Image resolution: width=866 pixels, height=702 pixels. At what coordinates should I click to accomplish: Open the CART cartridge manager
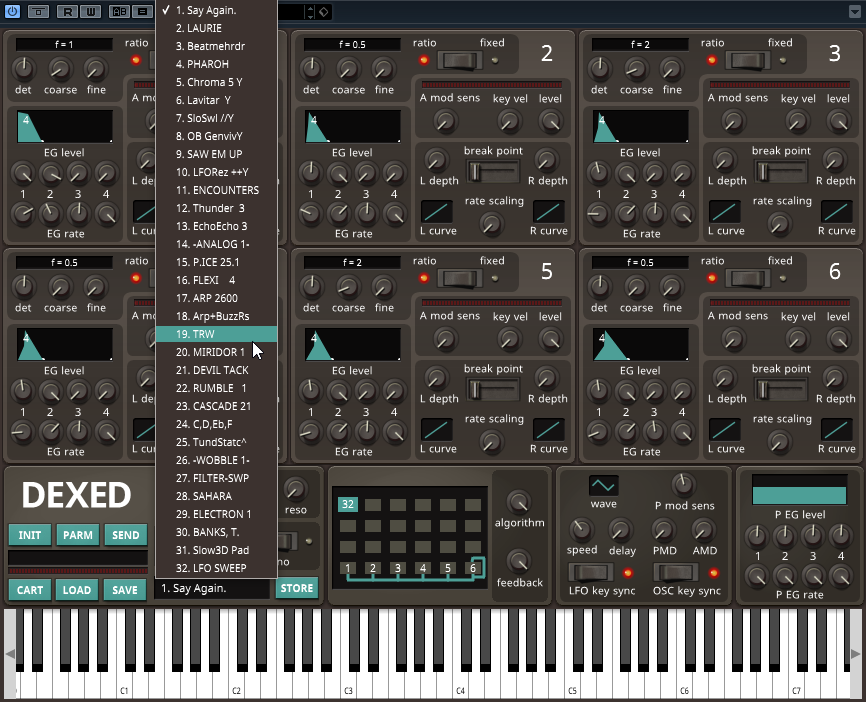(30, 590)
